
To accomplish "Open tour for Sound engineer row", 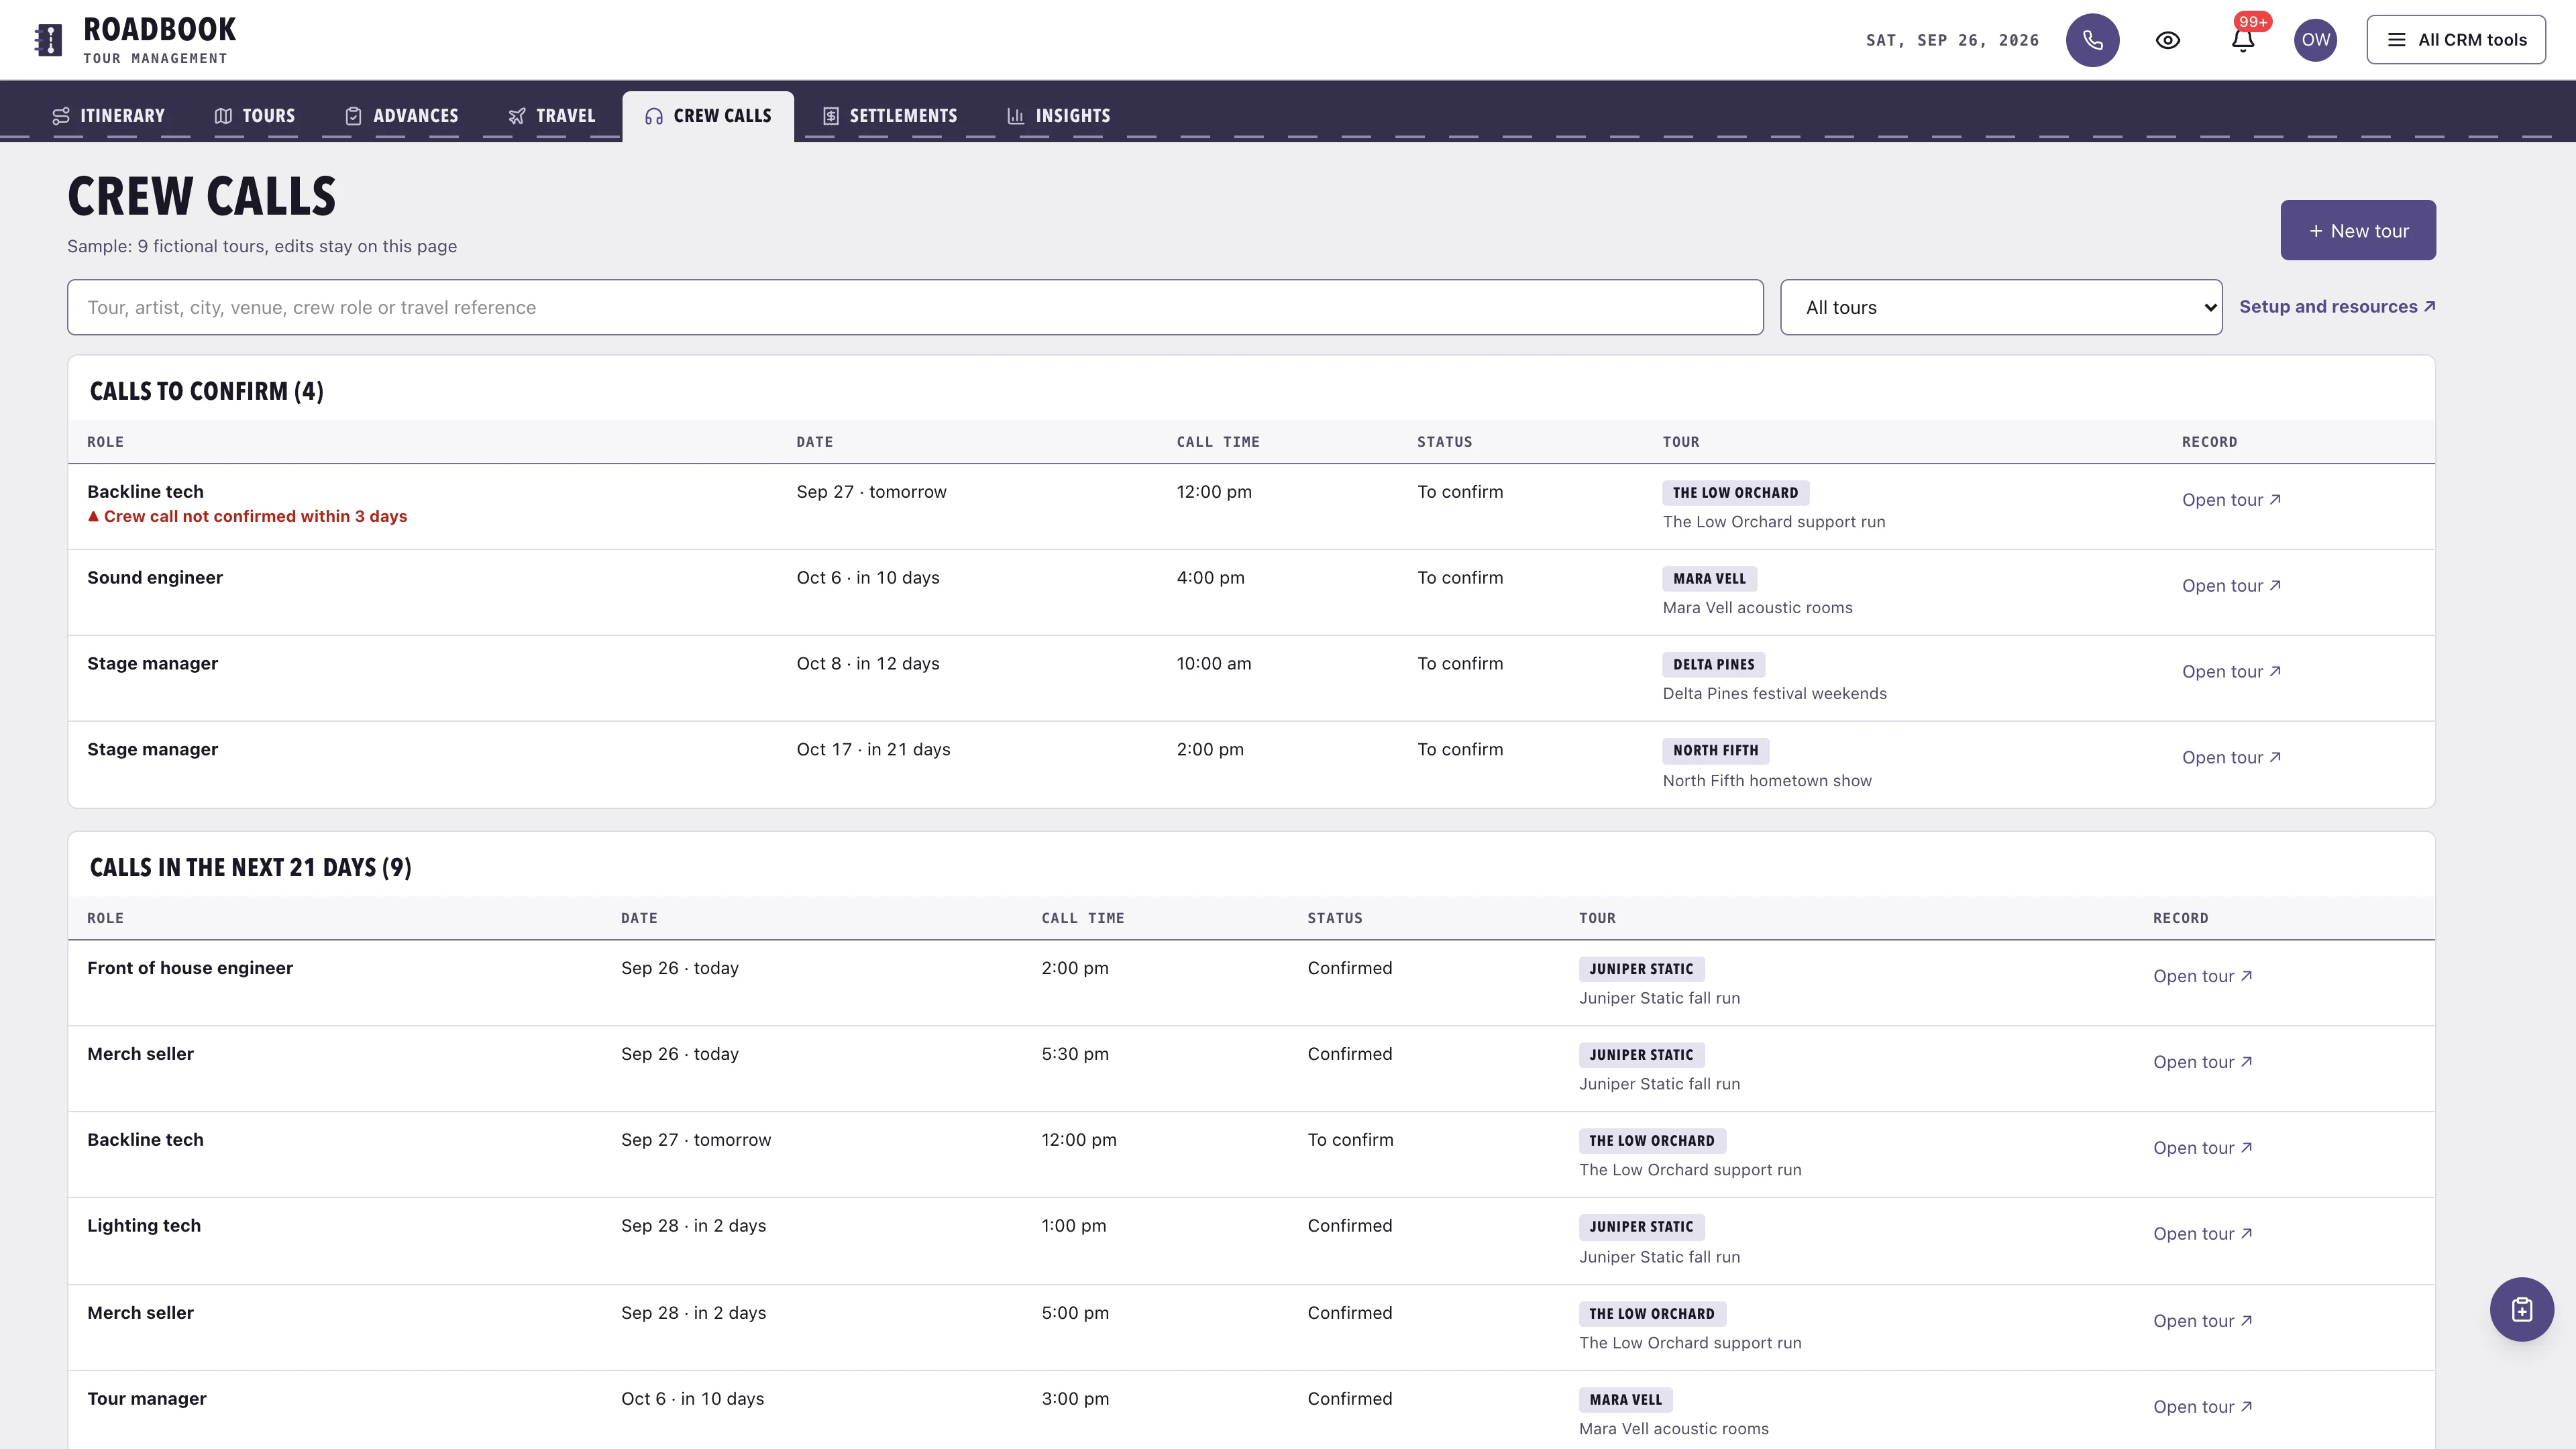I will click(2231, 586).
